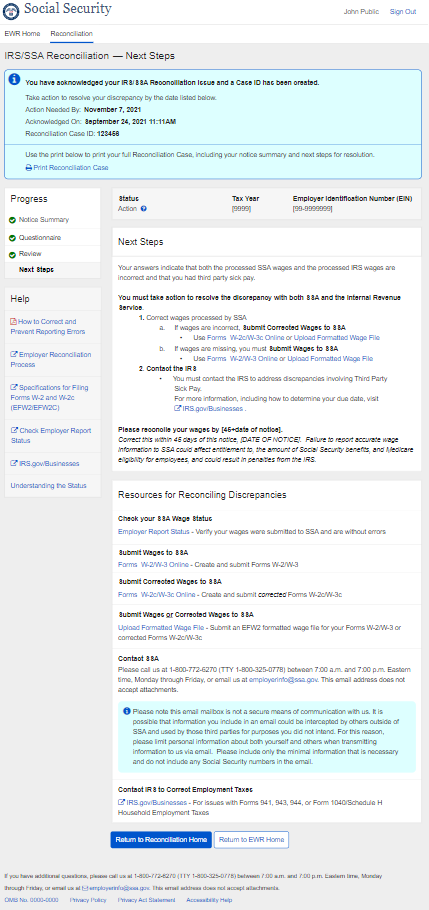Click green checkmark beside Review
Image resolution: width=429 pixels, height=910 pixels.
click(x=13, y=254)
